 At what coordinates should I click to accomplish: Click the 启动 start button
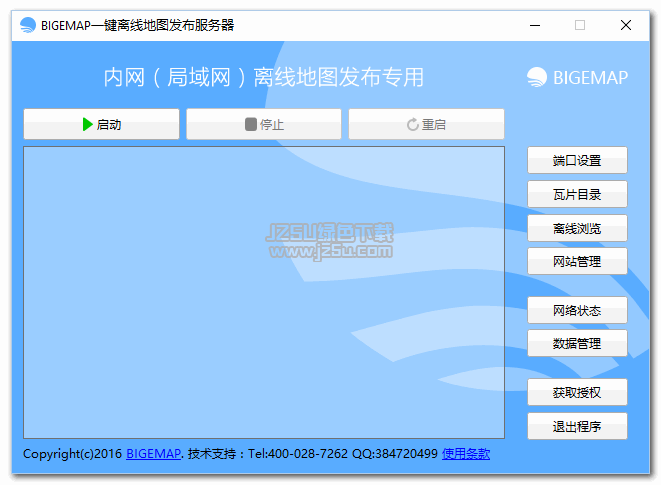[x=101, y=124]
